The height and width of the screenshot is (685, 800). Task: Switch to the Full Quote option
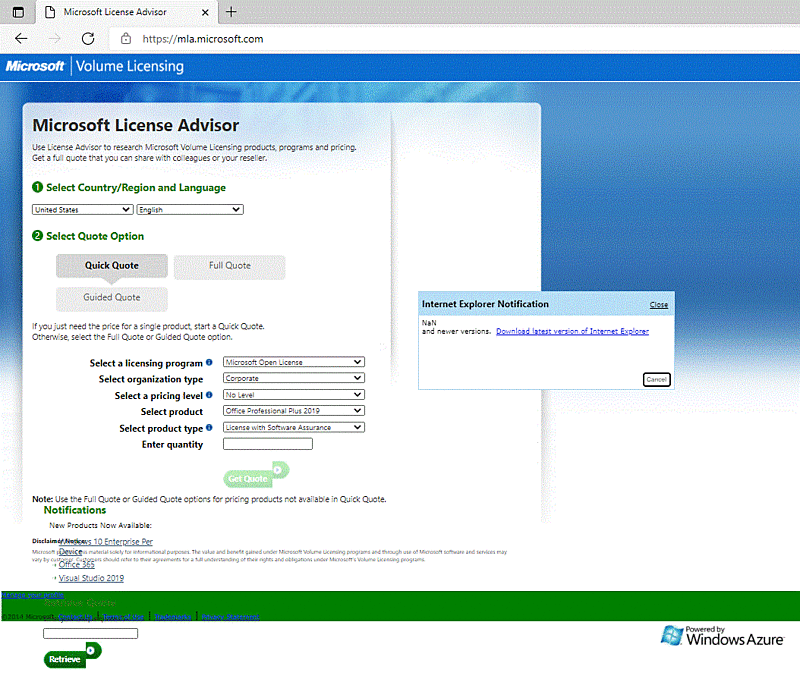point(229,267)
